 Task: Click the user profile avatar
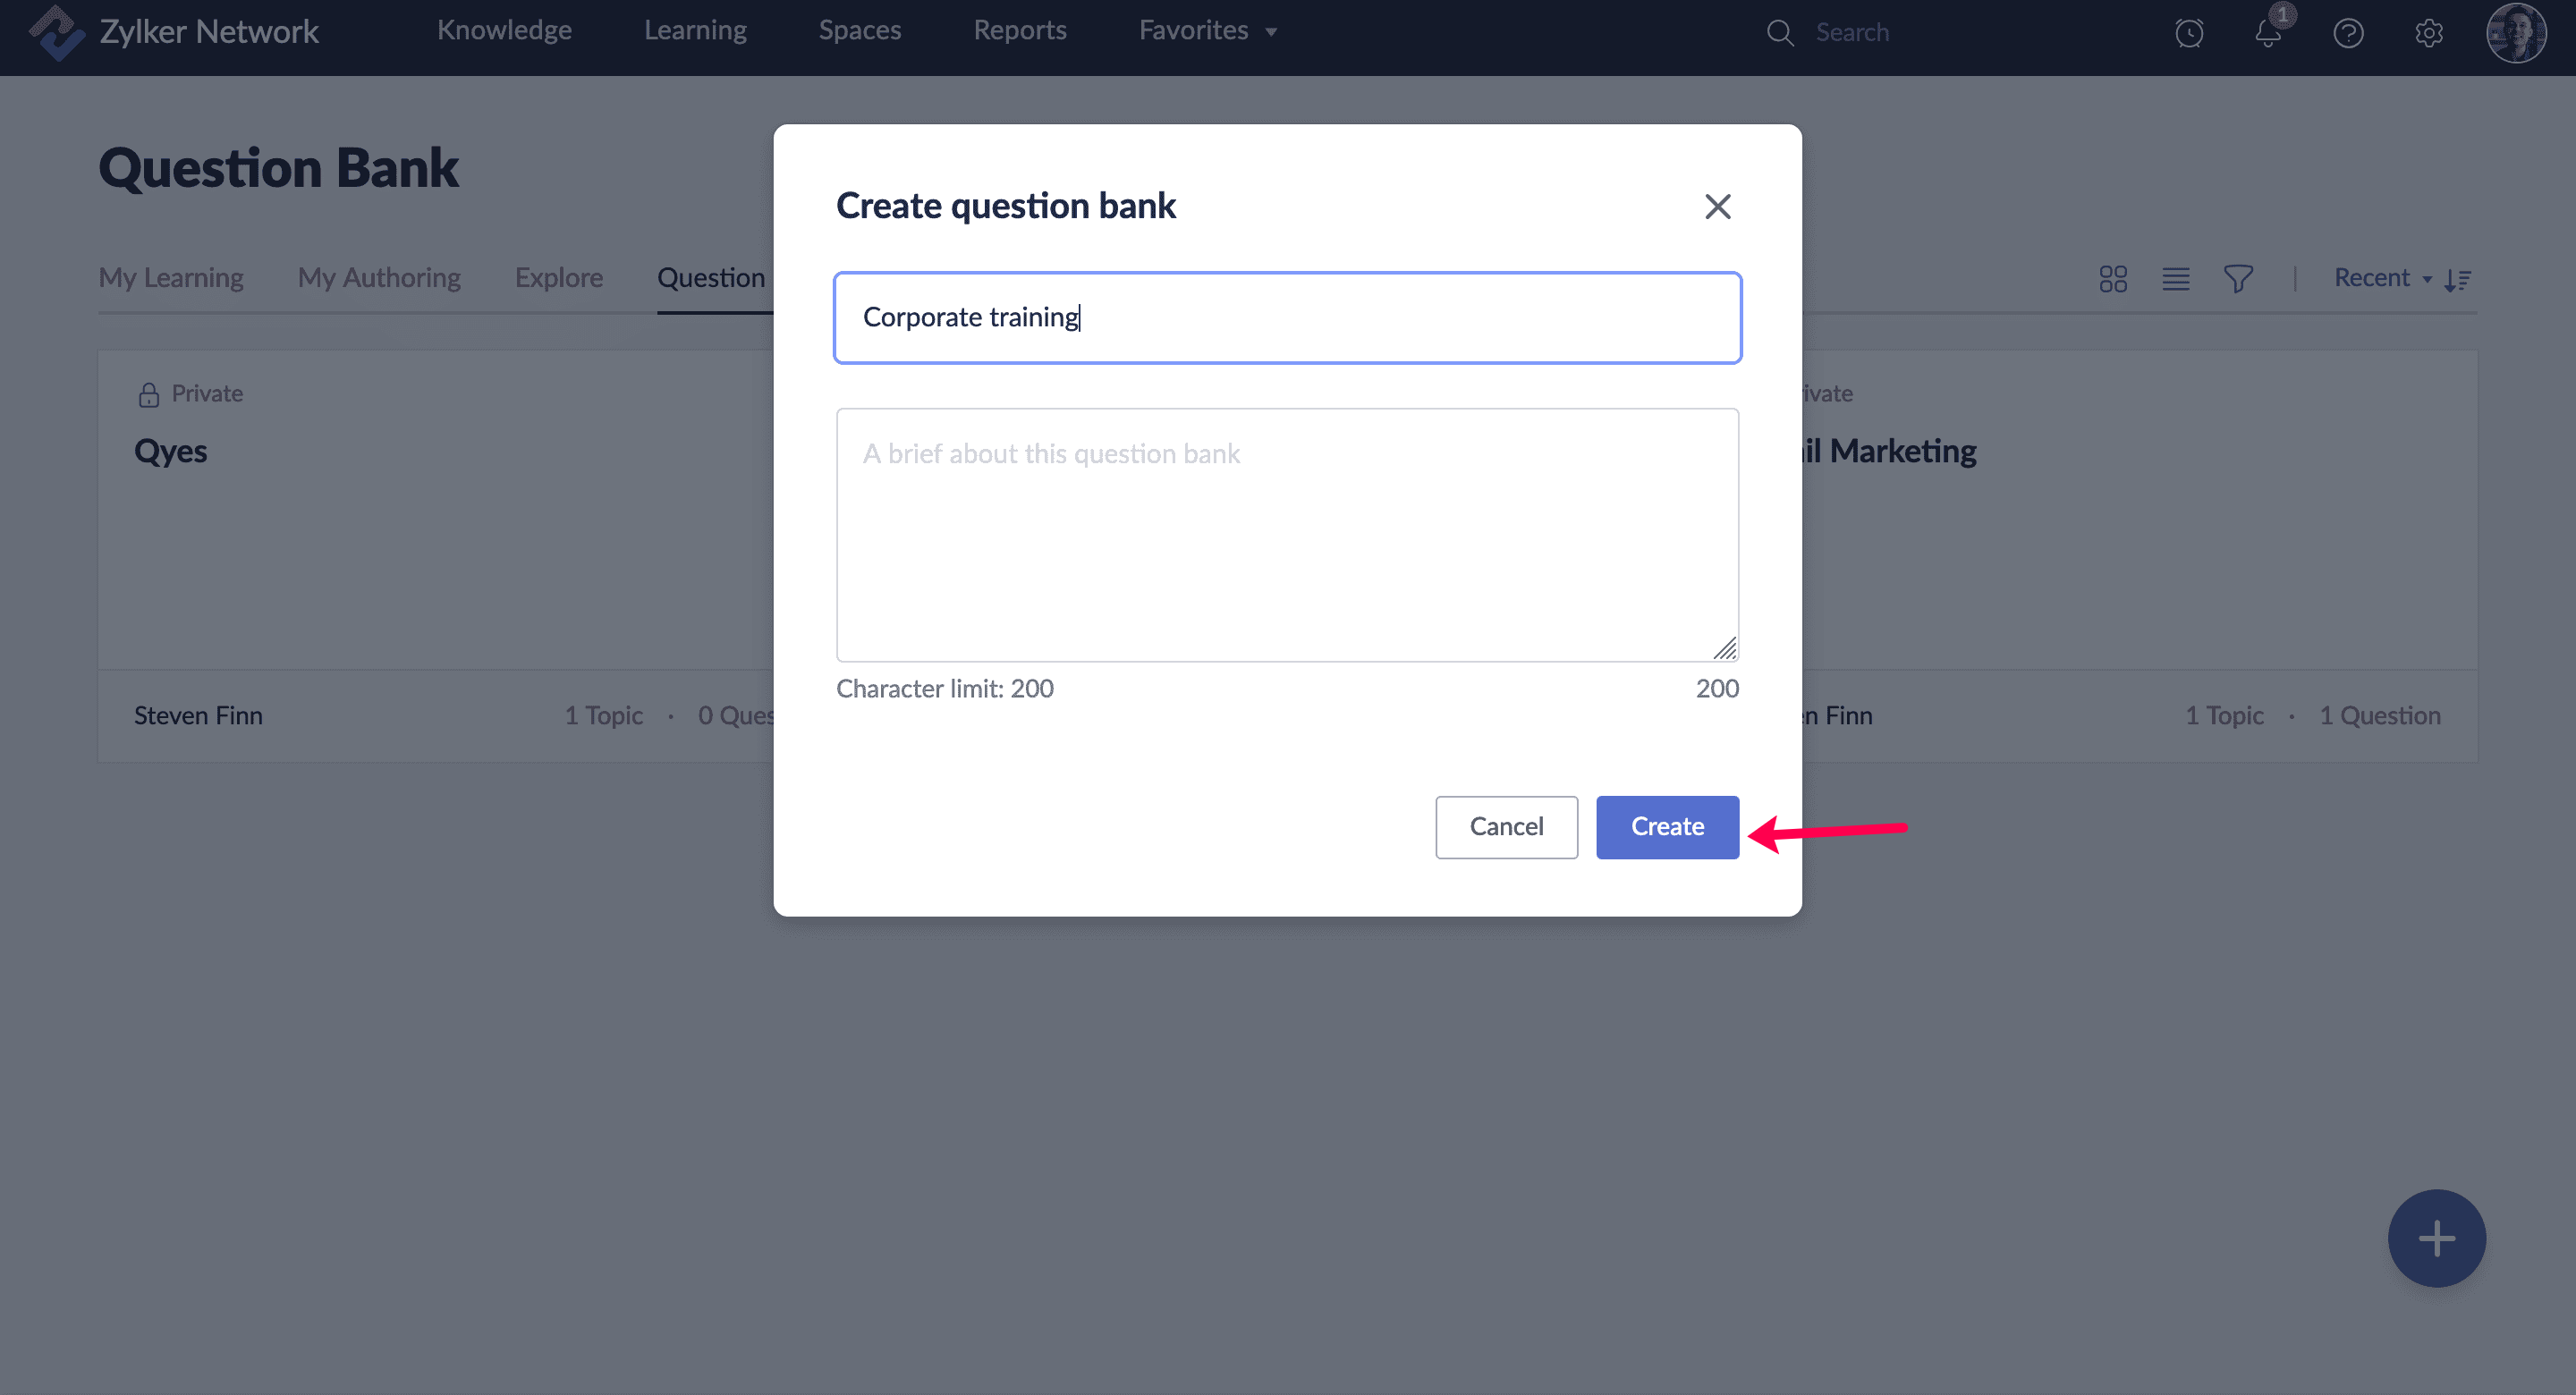2516,33
